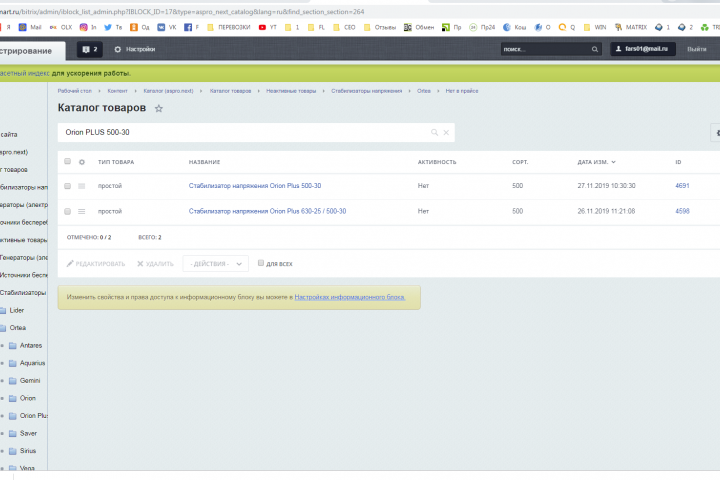Expand the Antares folder in tree
Viewport: 720px width, 480px height.
pos(2,345)
